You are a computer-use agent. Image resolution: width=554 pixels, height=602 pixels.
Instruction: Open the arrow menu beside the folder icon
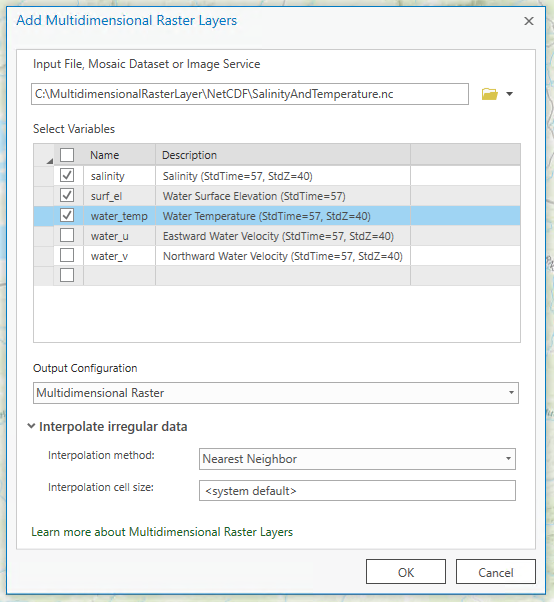point(509,94)
